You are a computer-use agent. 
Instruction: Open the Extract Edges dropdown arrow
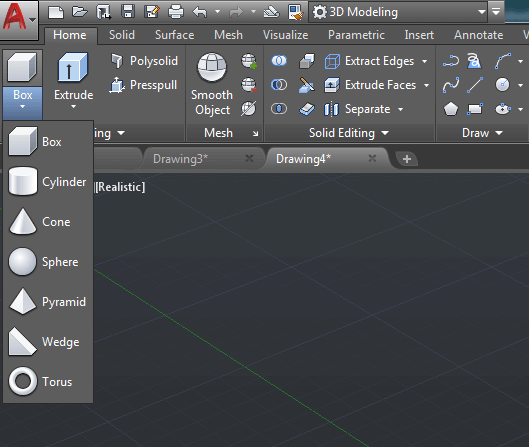pyautogui.click(x=424, y=61)
